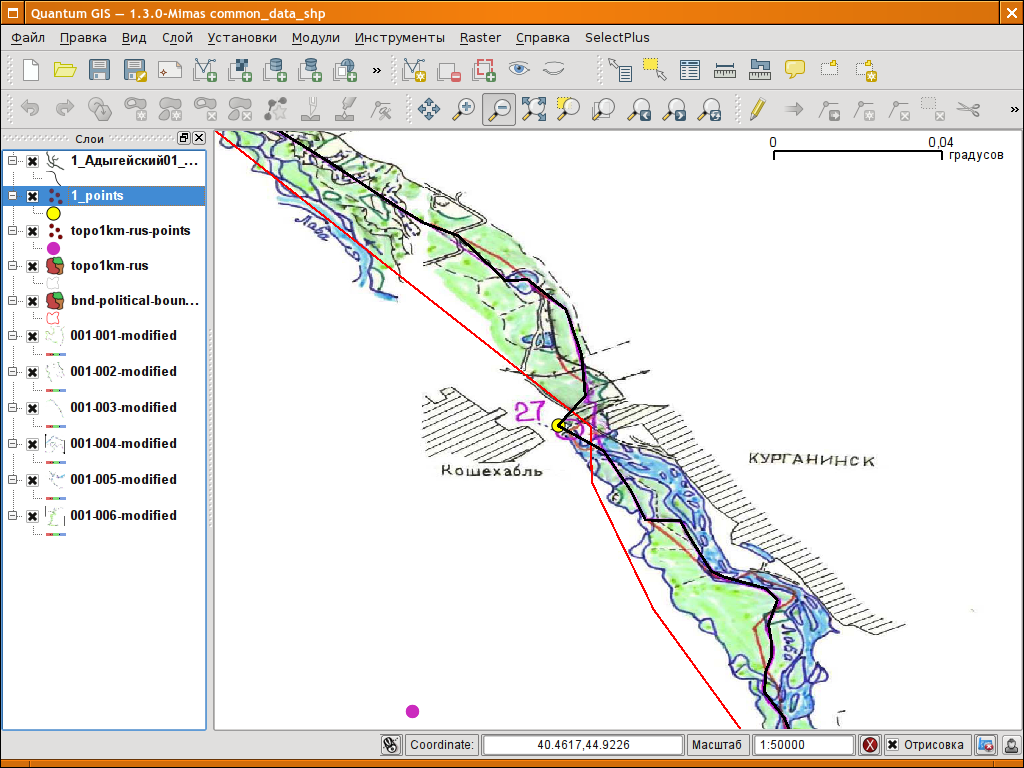Click the yellow circle symbol under 1_points

[x=53, y=213]
